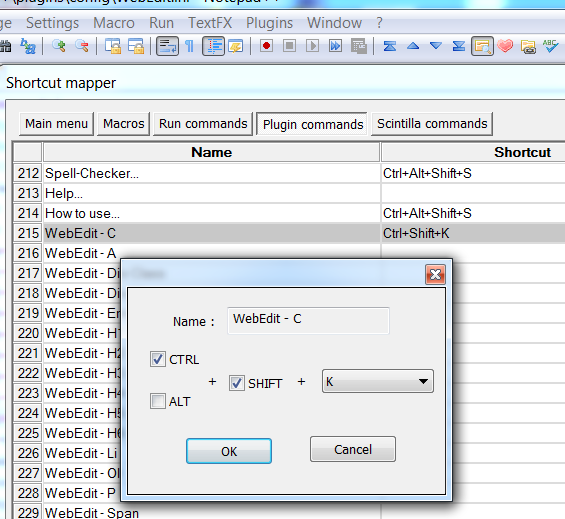Click blue jump-to-top bar arrow icon
The height and width of the screenshot is (519, 565).
(390, 46)
